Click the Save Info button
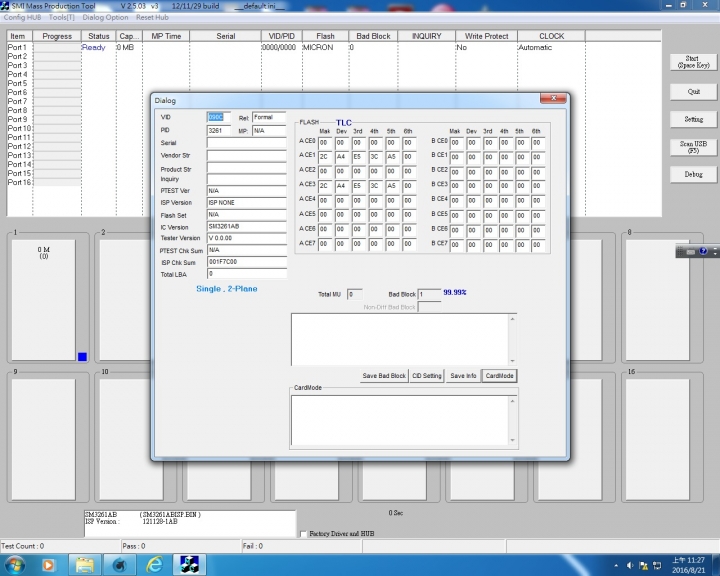 (463, 376)
